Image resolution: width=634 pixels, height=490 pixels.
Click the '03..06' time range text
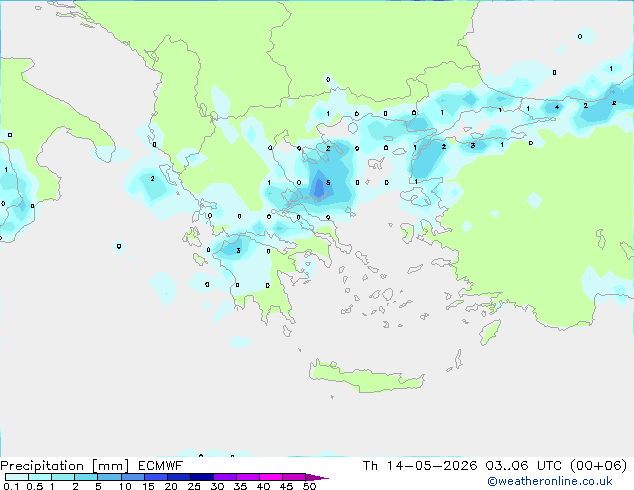(507, 466)
